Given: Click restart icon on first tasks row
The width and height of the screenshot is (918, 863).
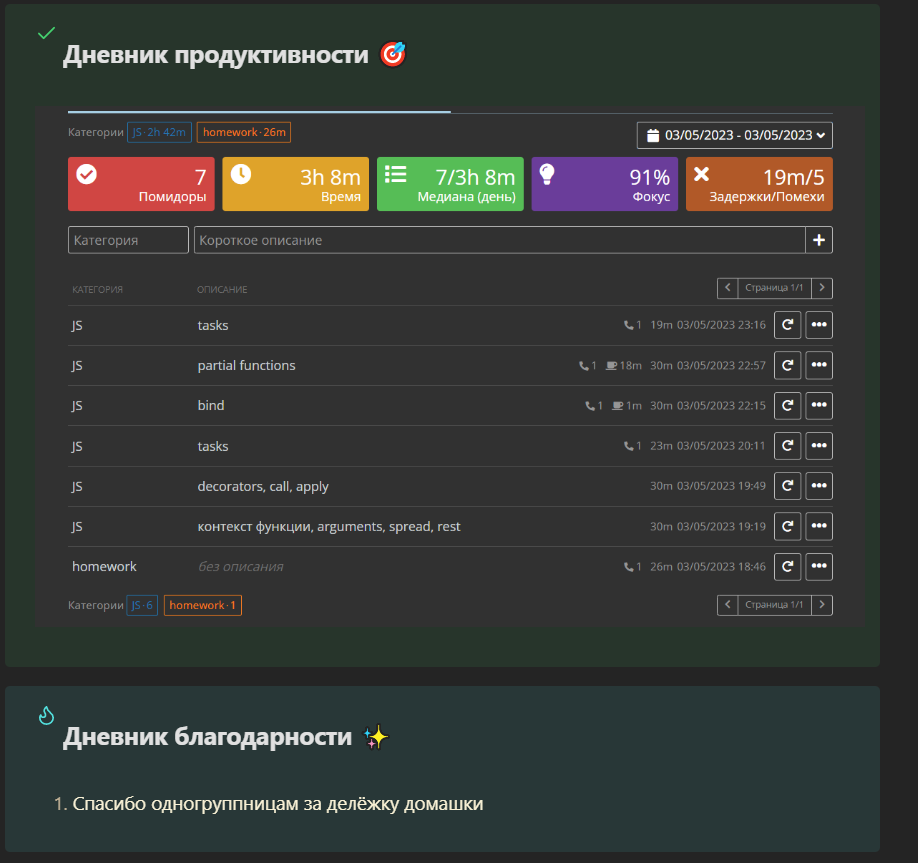Looking at the screenshot, I should click(x=787, y=325).
